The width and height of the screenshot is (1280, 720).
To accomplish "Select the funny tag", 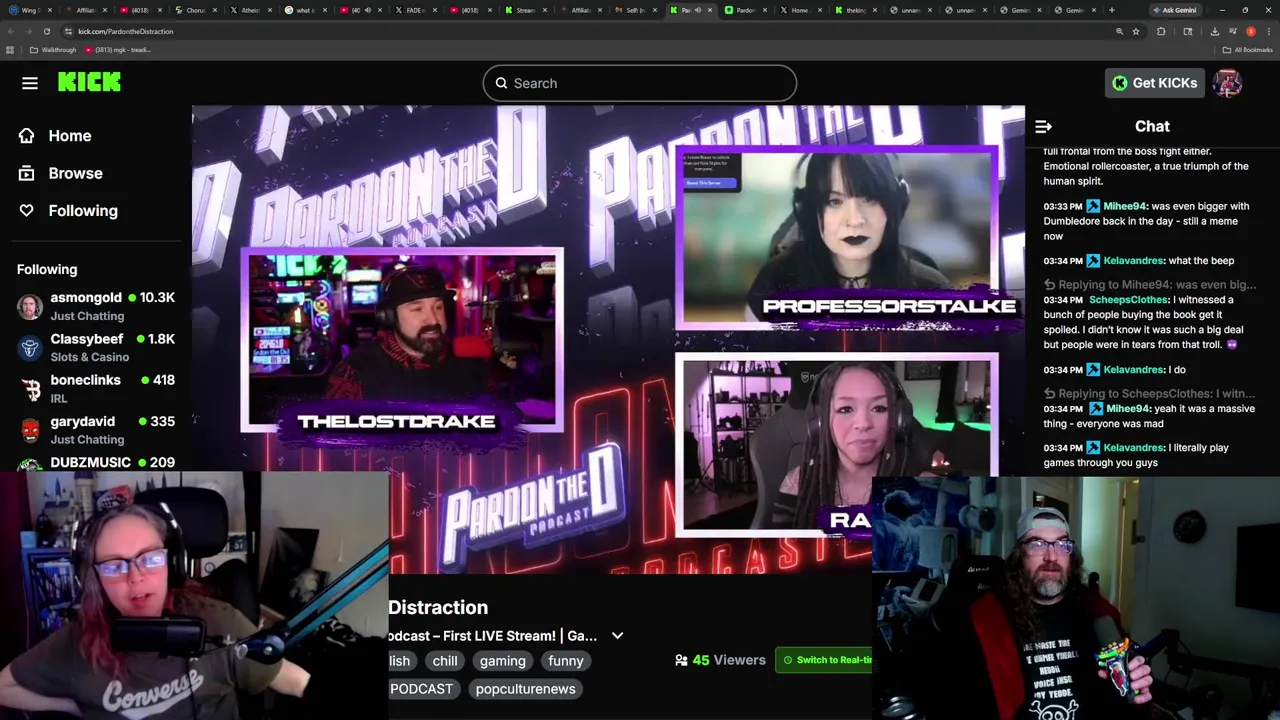I will 565,661.
